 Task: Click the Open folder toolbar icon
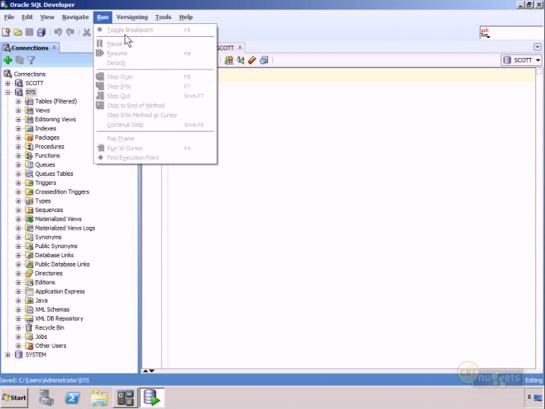click(18, 32)
